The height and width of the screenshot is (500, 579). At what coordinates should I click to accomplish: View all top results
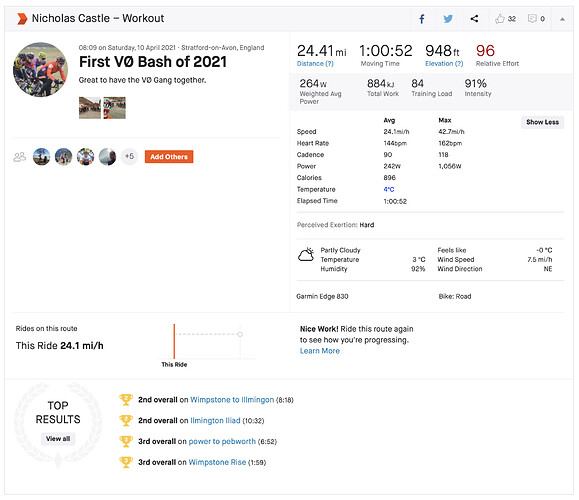(x=58, y=439)
